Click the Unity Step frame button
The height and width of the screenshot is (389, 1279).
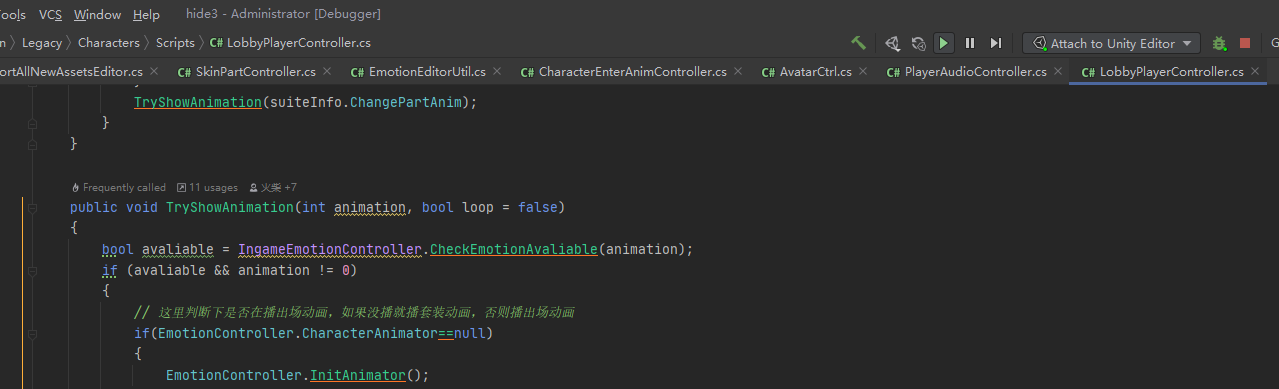(x=995, y=43)
